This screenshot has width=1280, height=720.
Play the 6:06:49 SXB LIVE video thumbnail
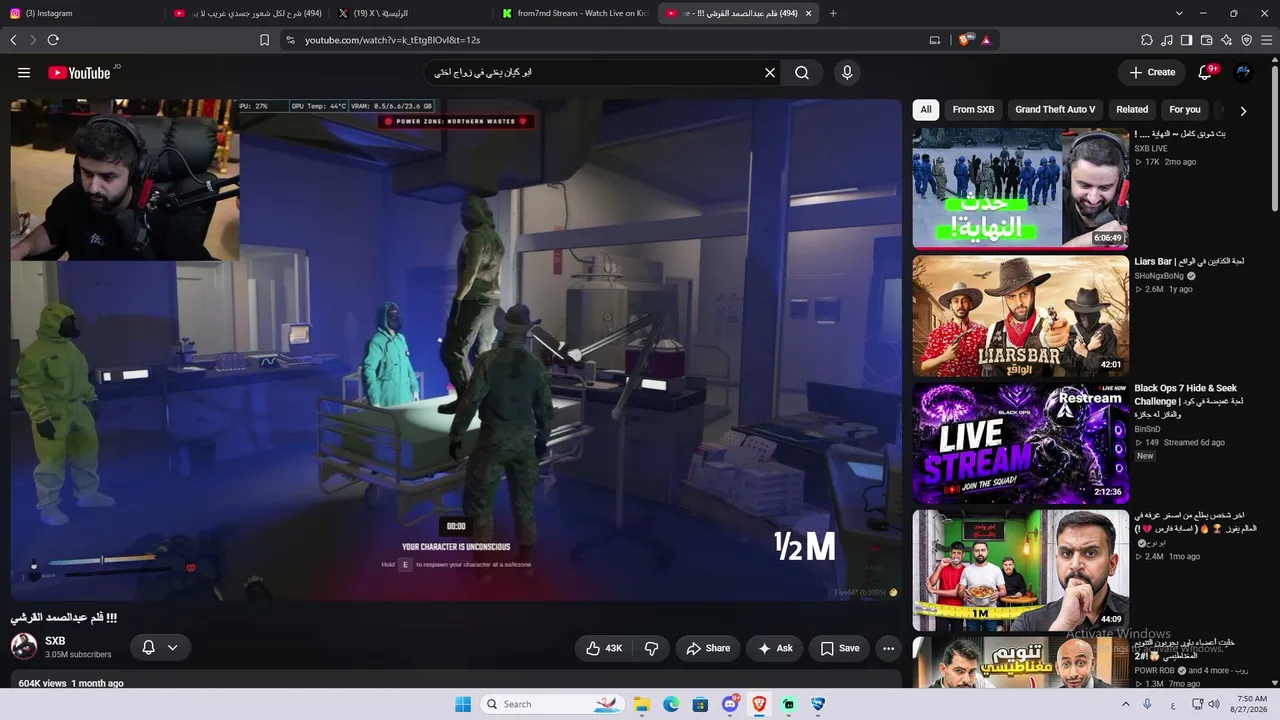click(x=1020, y=188)
